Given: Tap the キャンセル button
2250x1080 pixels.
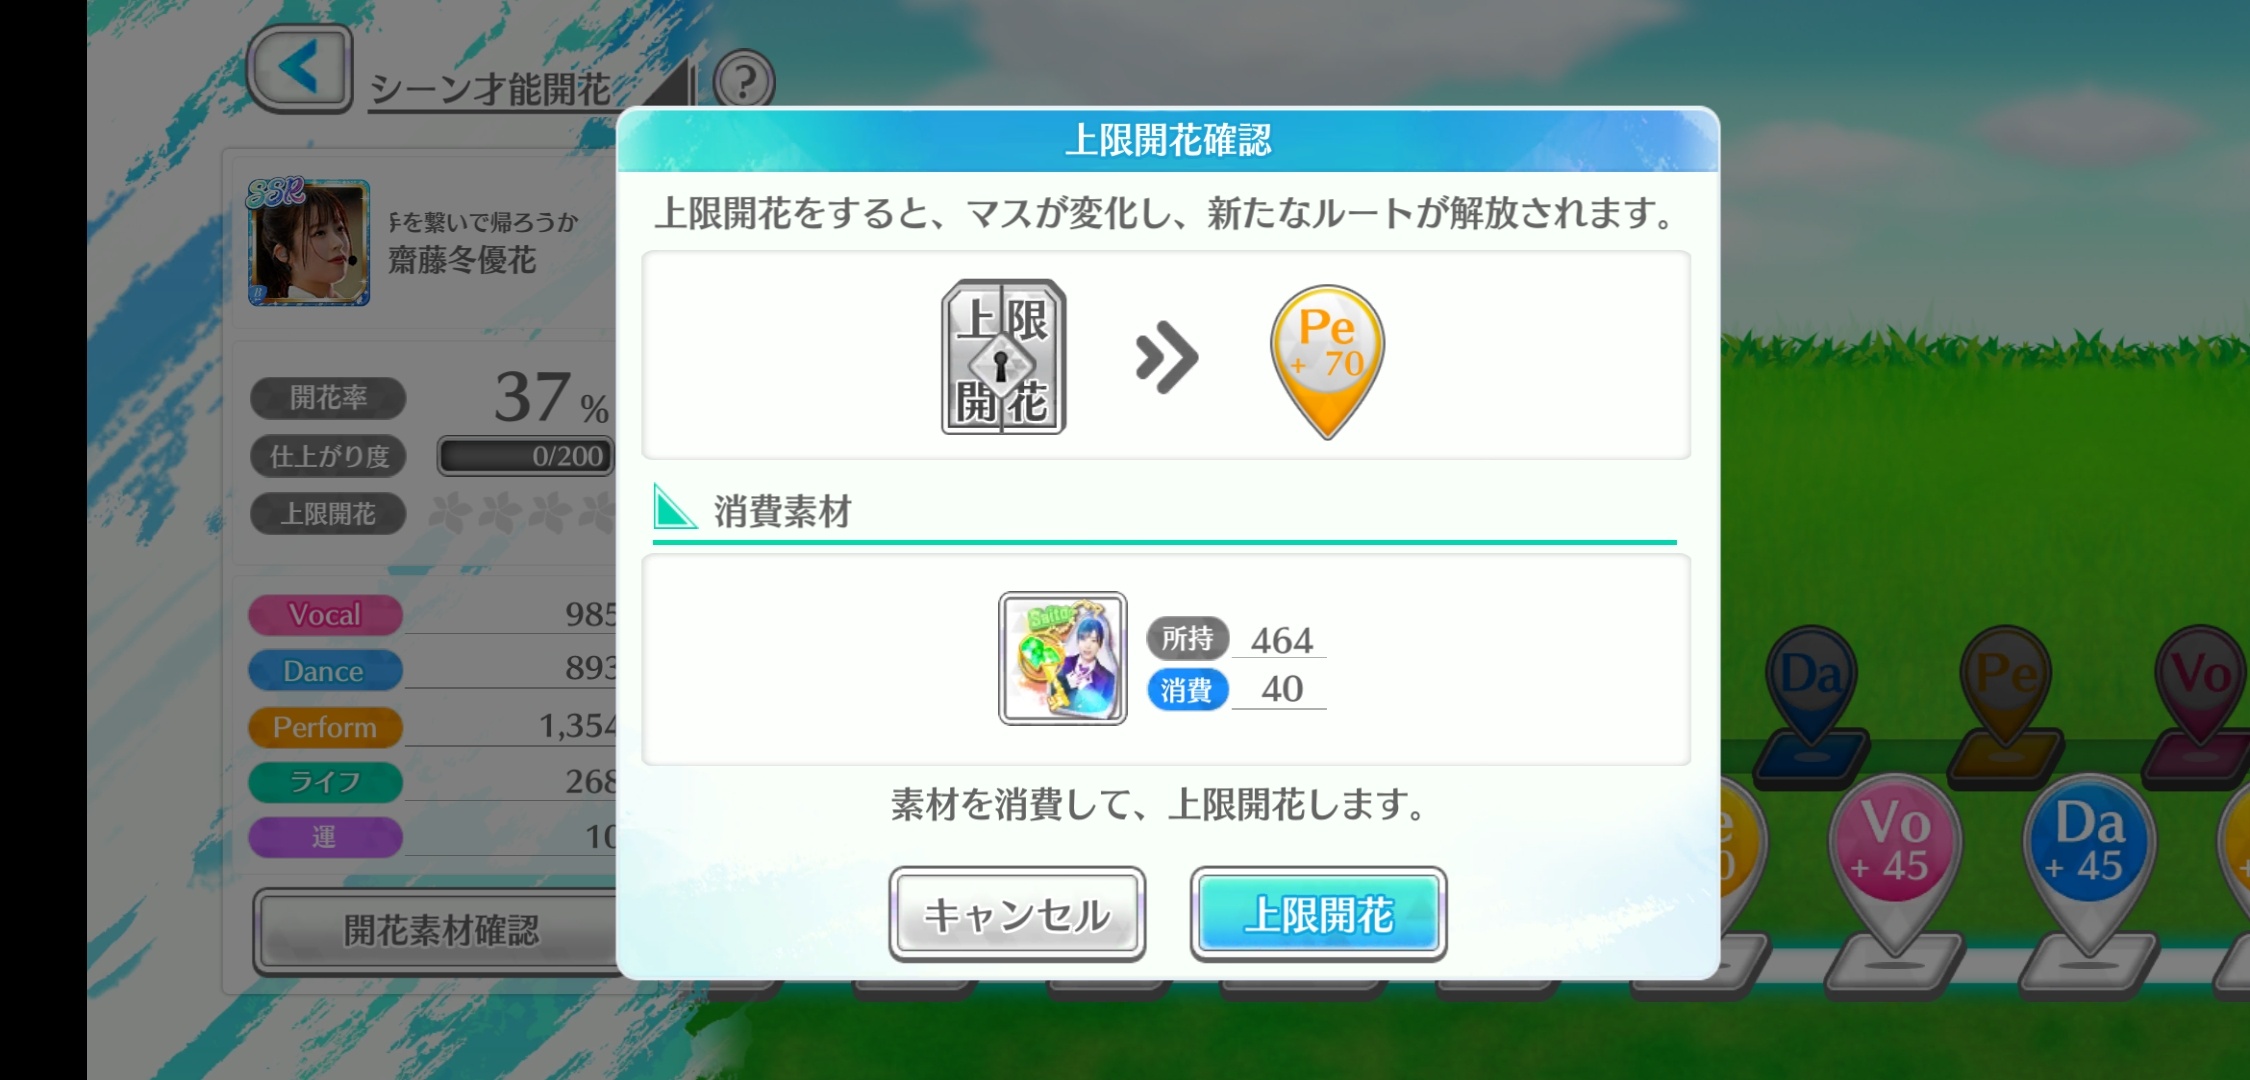Looking at the screenshot, I should tap(1017, 914).
